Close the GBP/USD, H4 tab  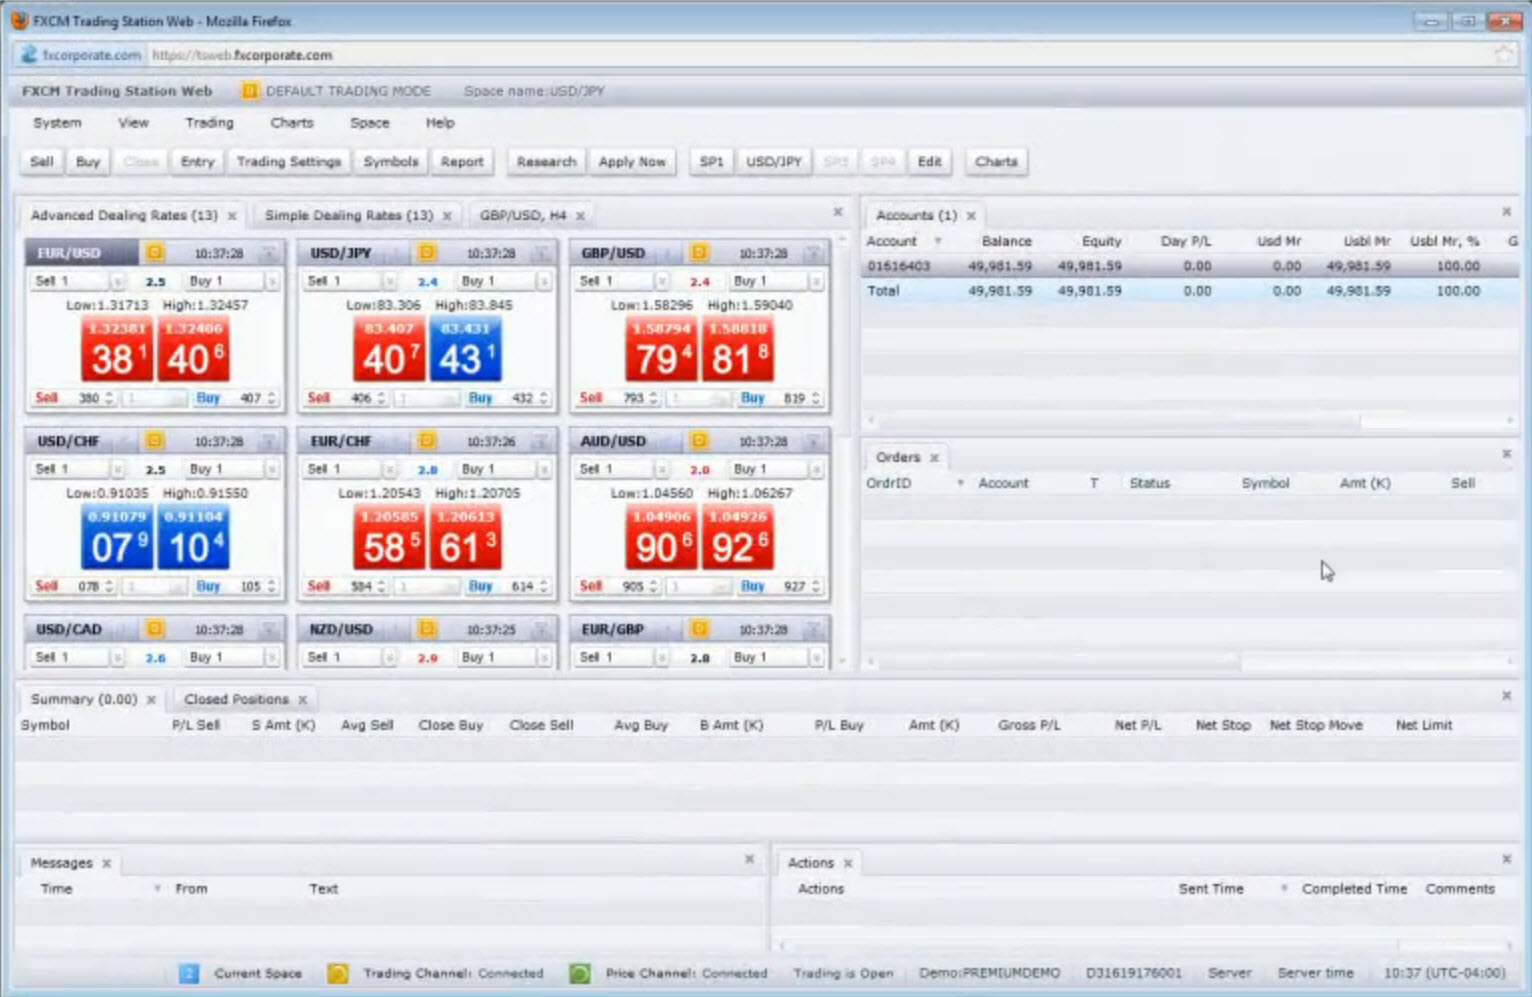pyautogui.click(x=580, y=216)
